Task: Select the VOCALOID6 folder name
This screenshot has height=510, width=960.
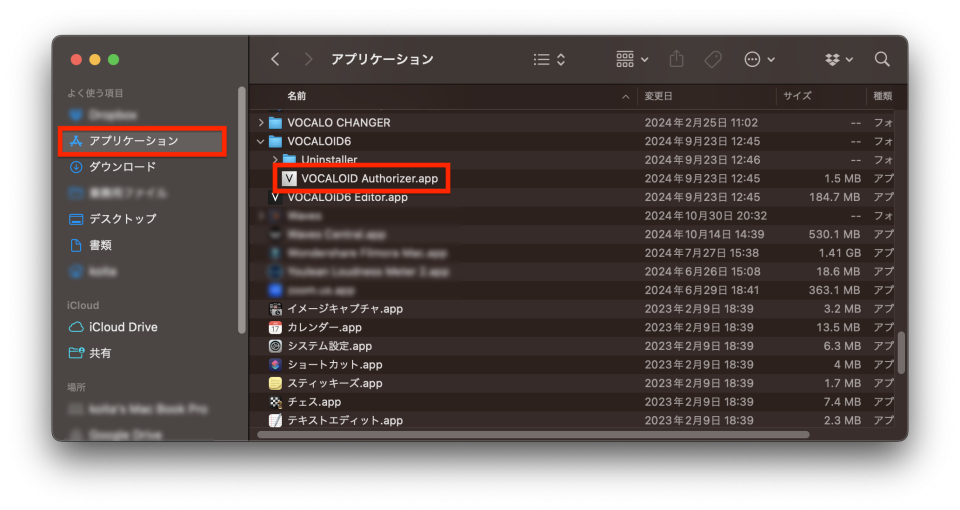Action: point(319,141)
